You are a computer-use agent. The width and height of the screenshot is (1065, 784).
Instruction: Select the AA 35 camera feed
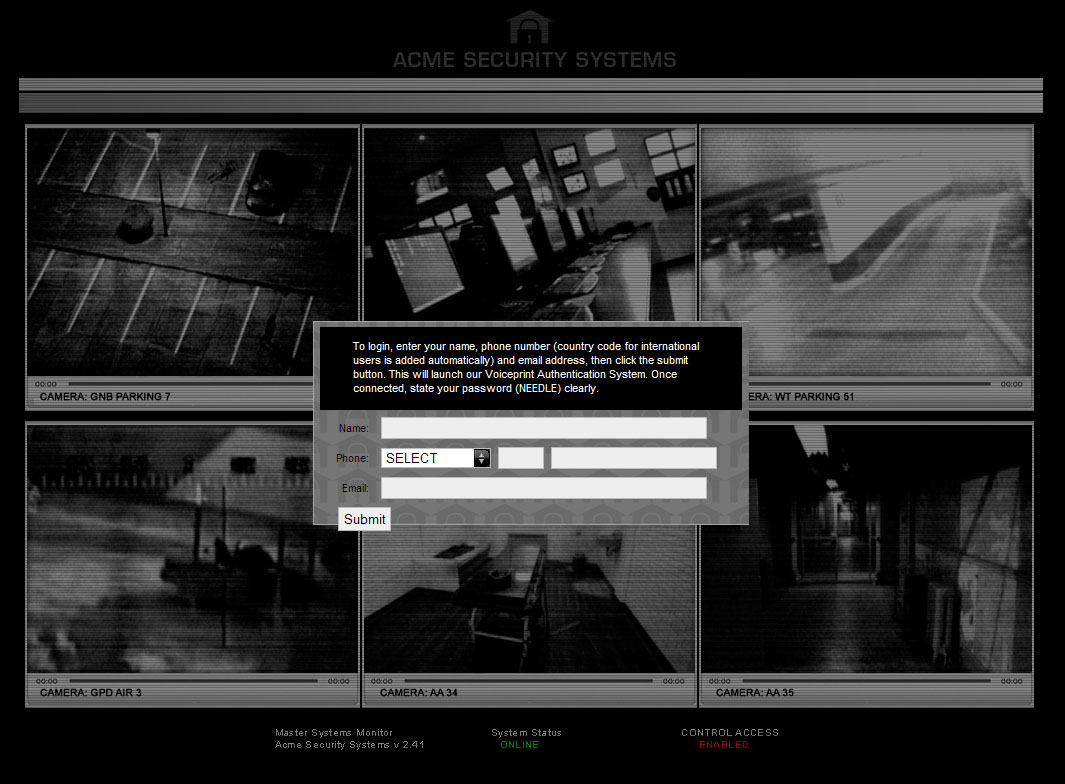point(866,549)
